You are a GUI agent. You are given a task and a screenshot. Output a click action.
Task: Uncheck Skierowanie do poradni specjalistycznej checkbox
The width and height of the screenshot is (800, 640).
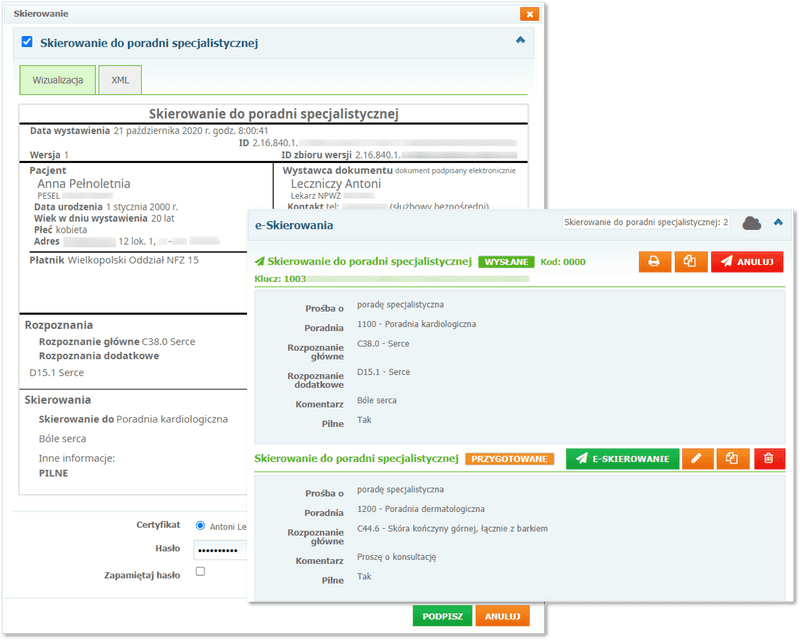[27, 42]
